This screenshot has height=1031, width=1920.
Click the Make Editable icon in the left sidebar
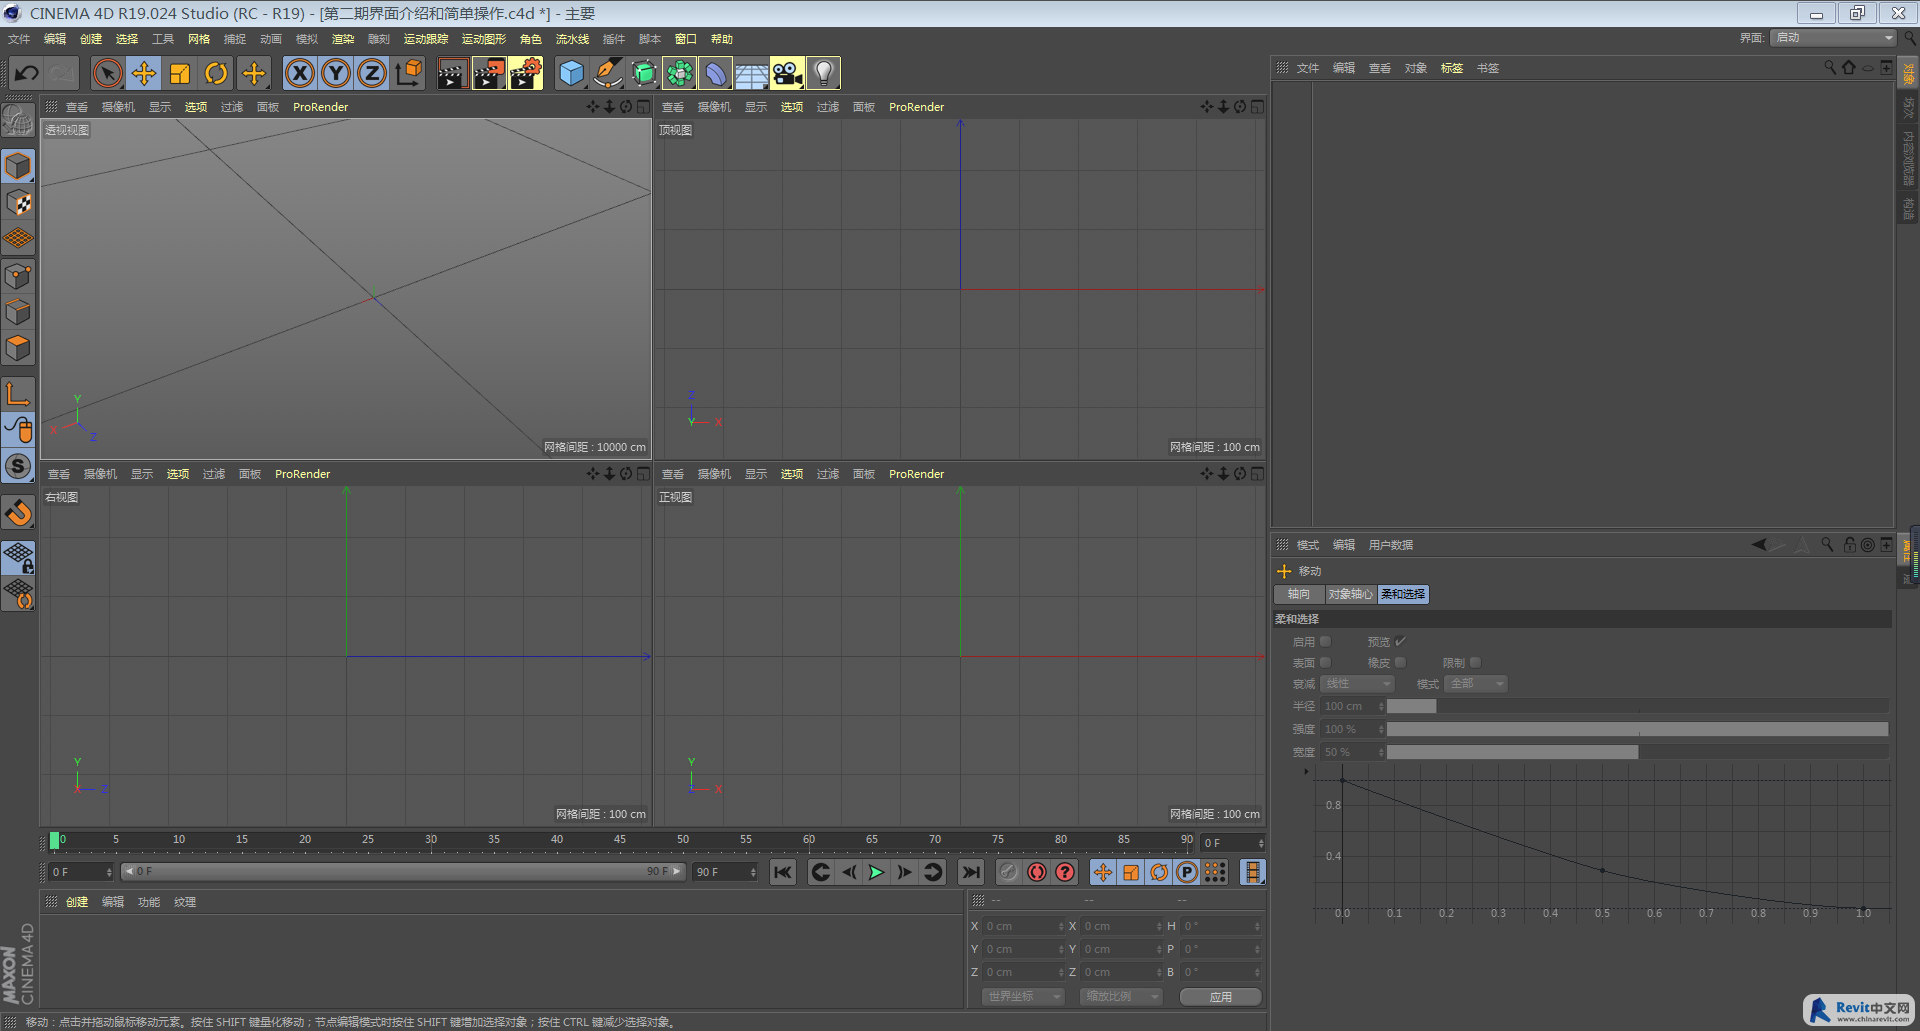[18, 121]
